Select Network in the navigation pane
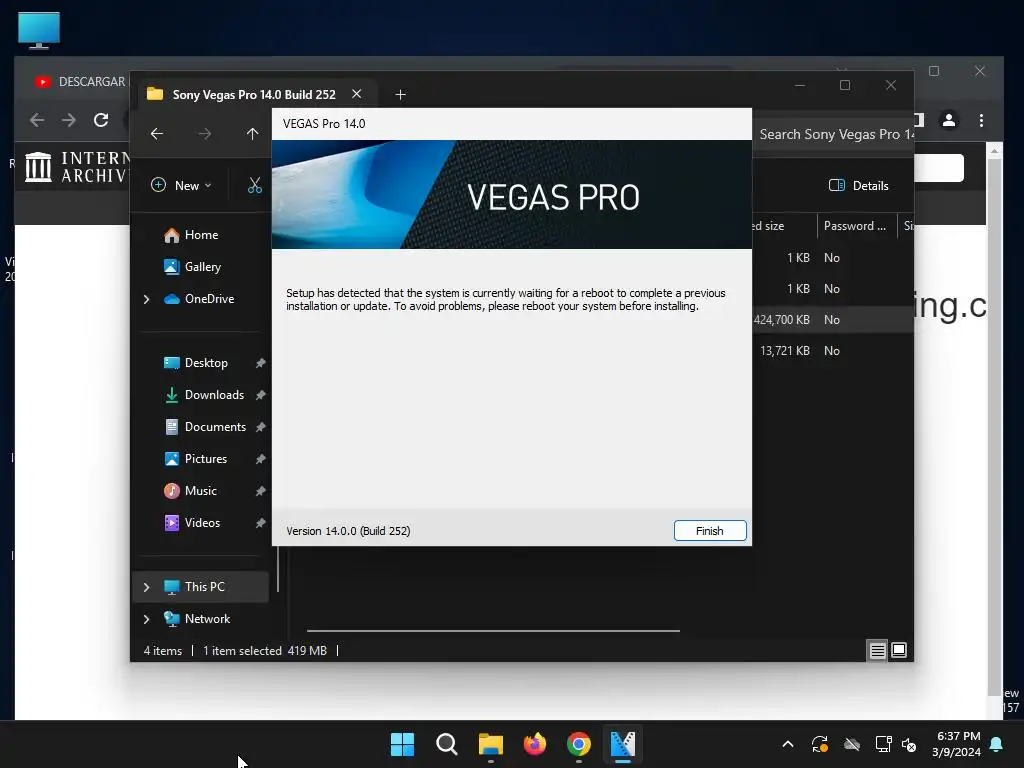The width and height of the screenshot is (1024, 768). point(207,619)
